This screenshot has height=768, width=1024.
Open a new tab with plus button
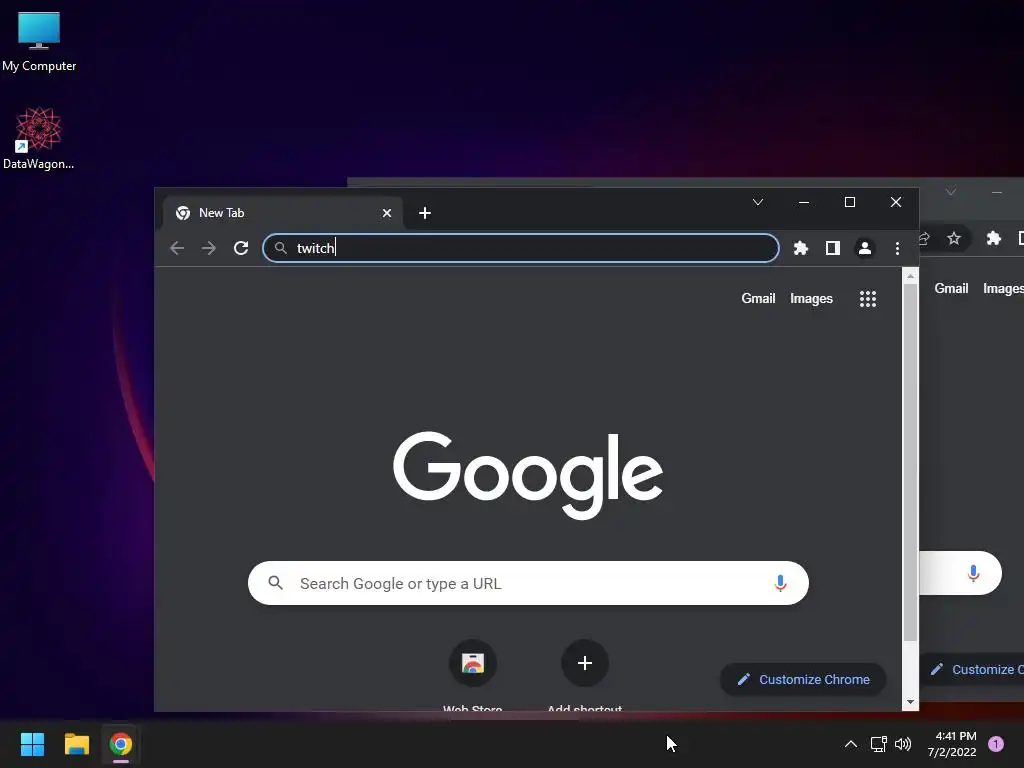click(424, 213)
